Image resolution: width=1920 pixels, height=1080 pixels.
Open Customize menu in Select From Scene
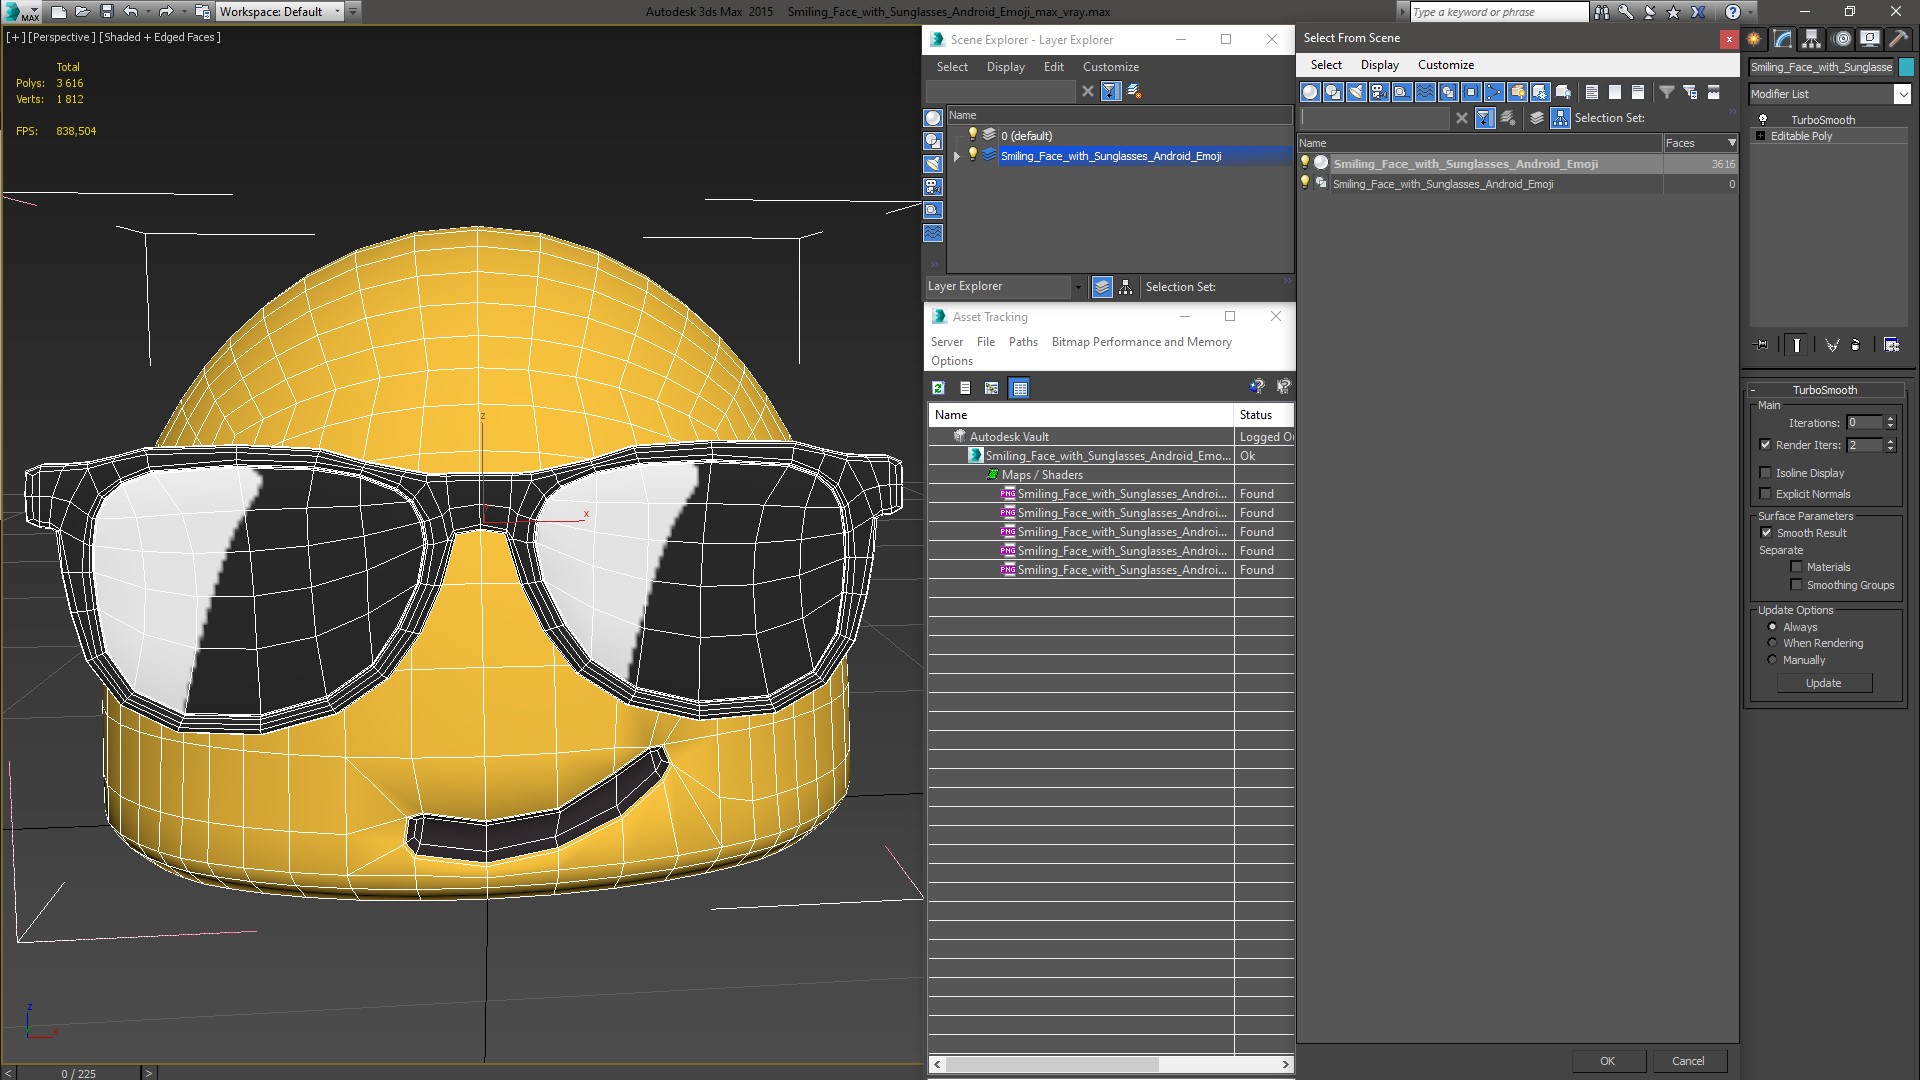pyautogui.click(x=1445, y=65)
